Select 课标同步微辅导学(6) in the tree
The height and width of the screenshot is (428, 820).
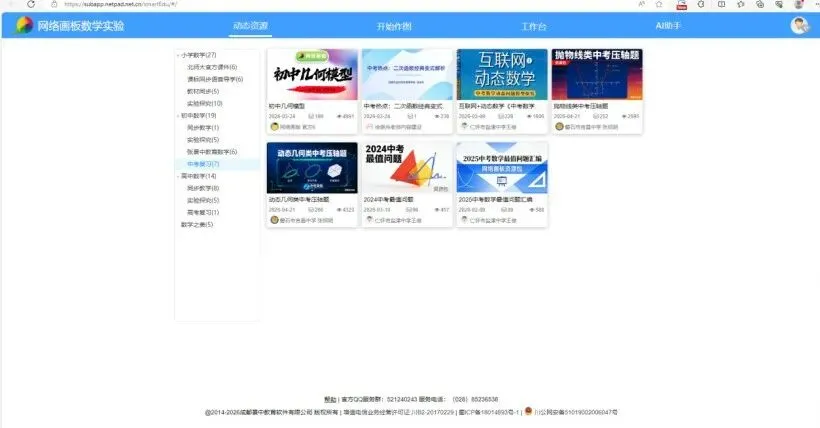tap(215, 79)
